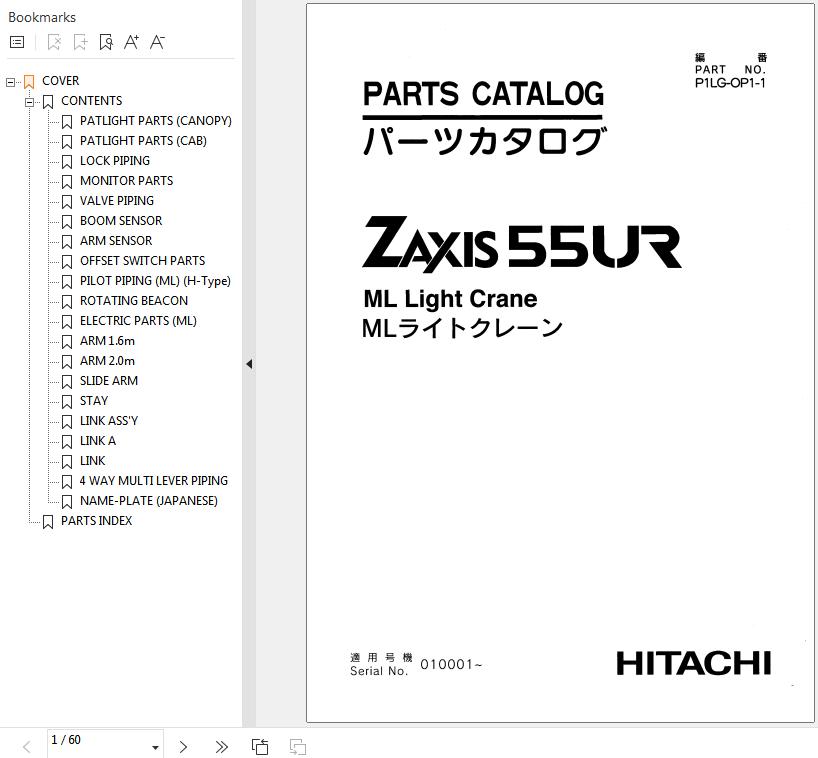Click the ML Light Crane subtitle
Viewport: 818px width, 758px height.
coord(450,299)
